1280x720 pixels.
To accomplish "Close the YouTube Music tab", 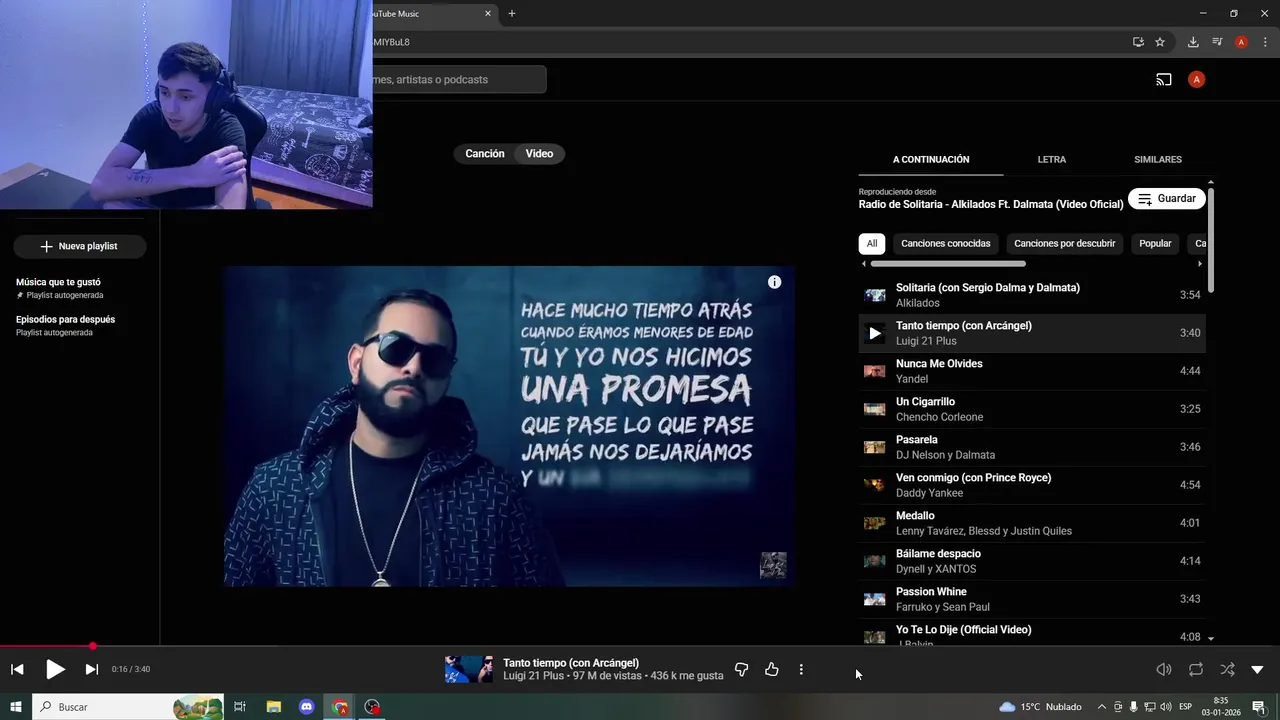I will 488,14.
